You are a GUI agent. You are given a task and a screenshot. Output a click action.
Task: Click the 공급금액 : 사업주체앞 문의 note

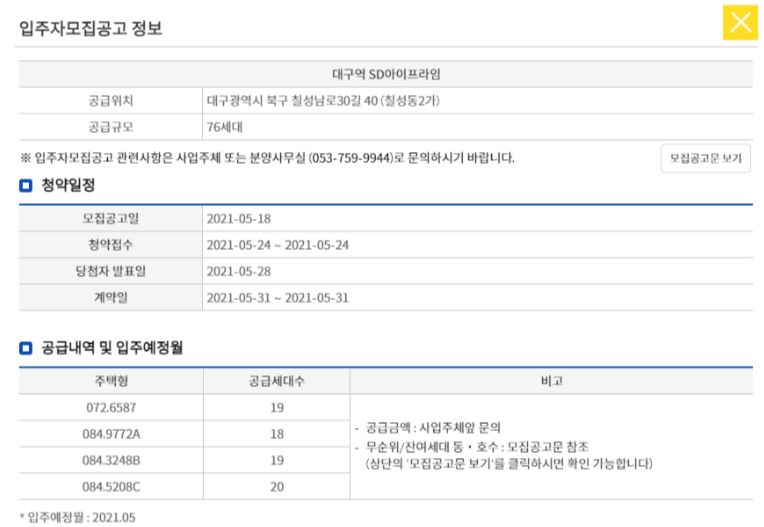pyautogui.click(x=433, y=428)
